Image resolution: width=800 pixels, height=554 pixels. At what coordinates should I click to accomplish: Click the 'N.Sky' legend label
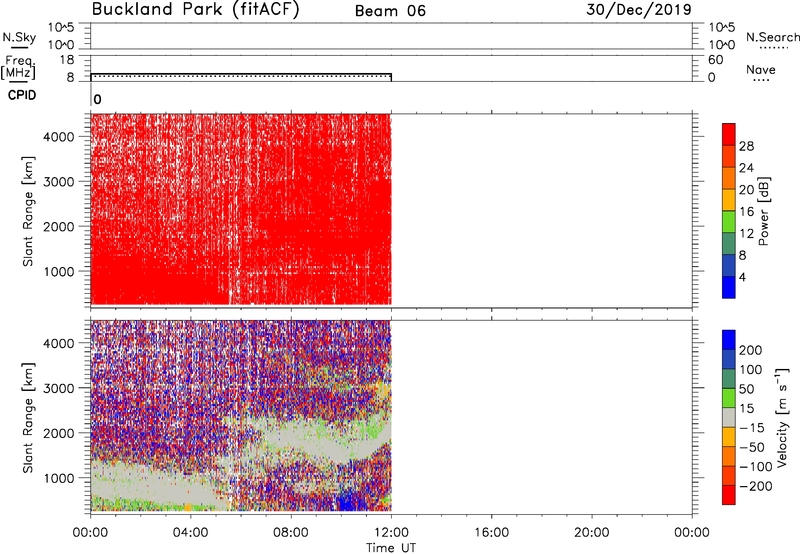coord(19,37)
